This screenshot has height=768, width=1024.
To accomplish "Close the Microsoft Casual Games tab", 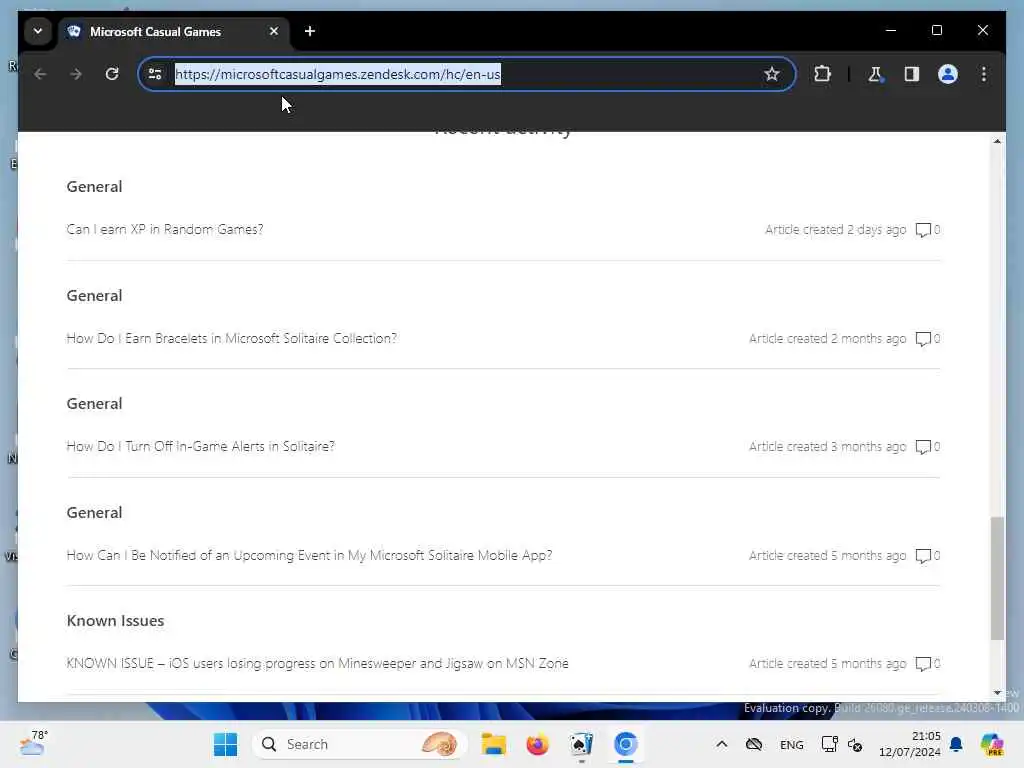I will [274, 31].
